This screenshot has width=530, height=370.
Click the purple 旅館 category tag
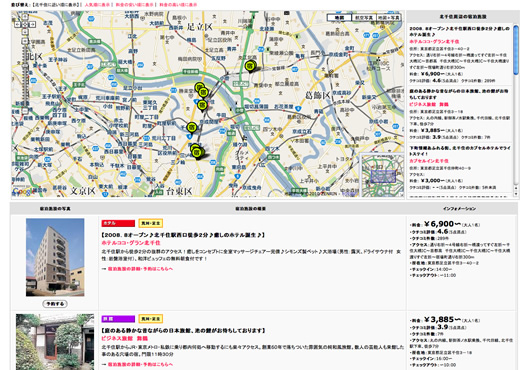pyautogui.click(x=118, y=319)
